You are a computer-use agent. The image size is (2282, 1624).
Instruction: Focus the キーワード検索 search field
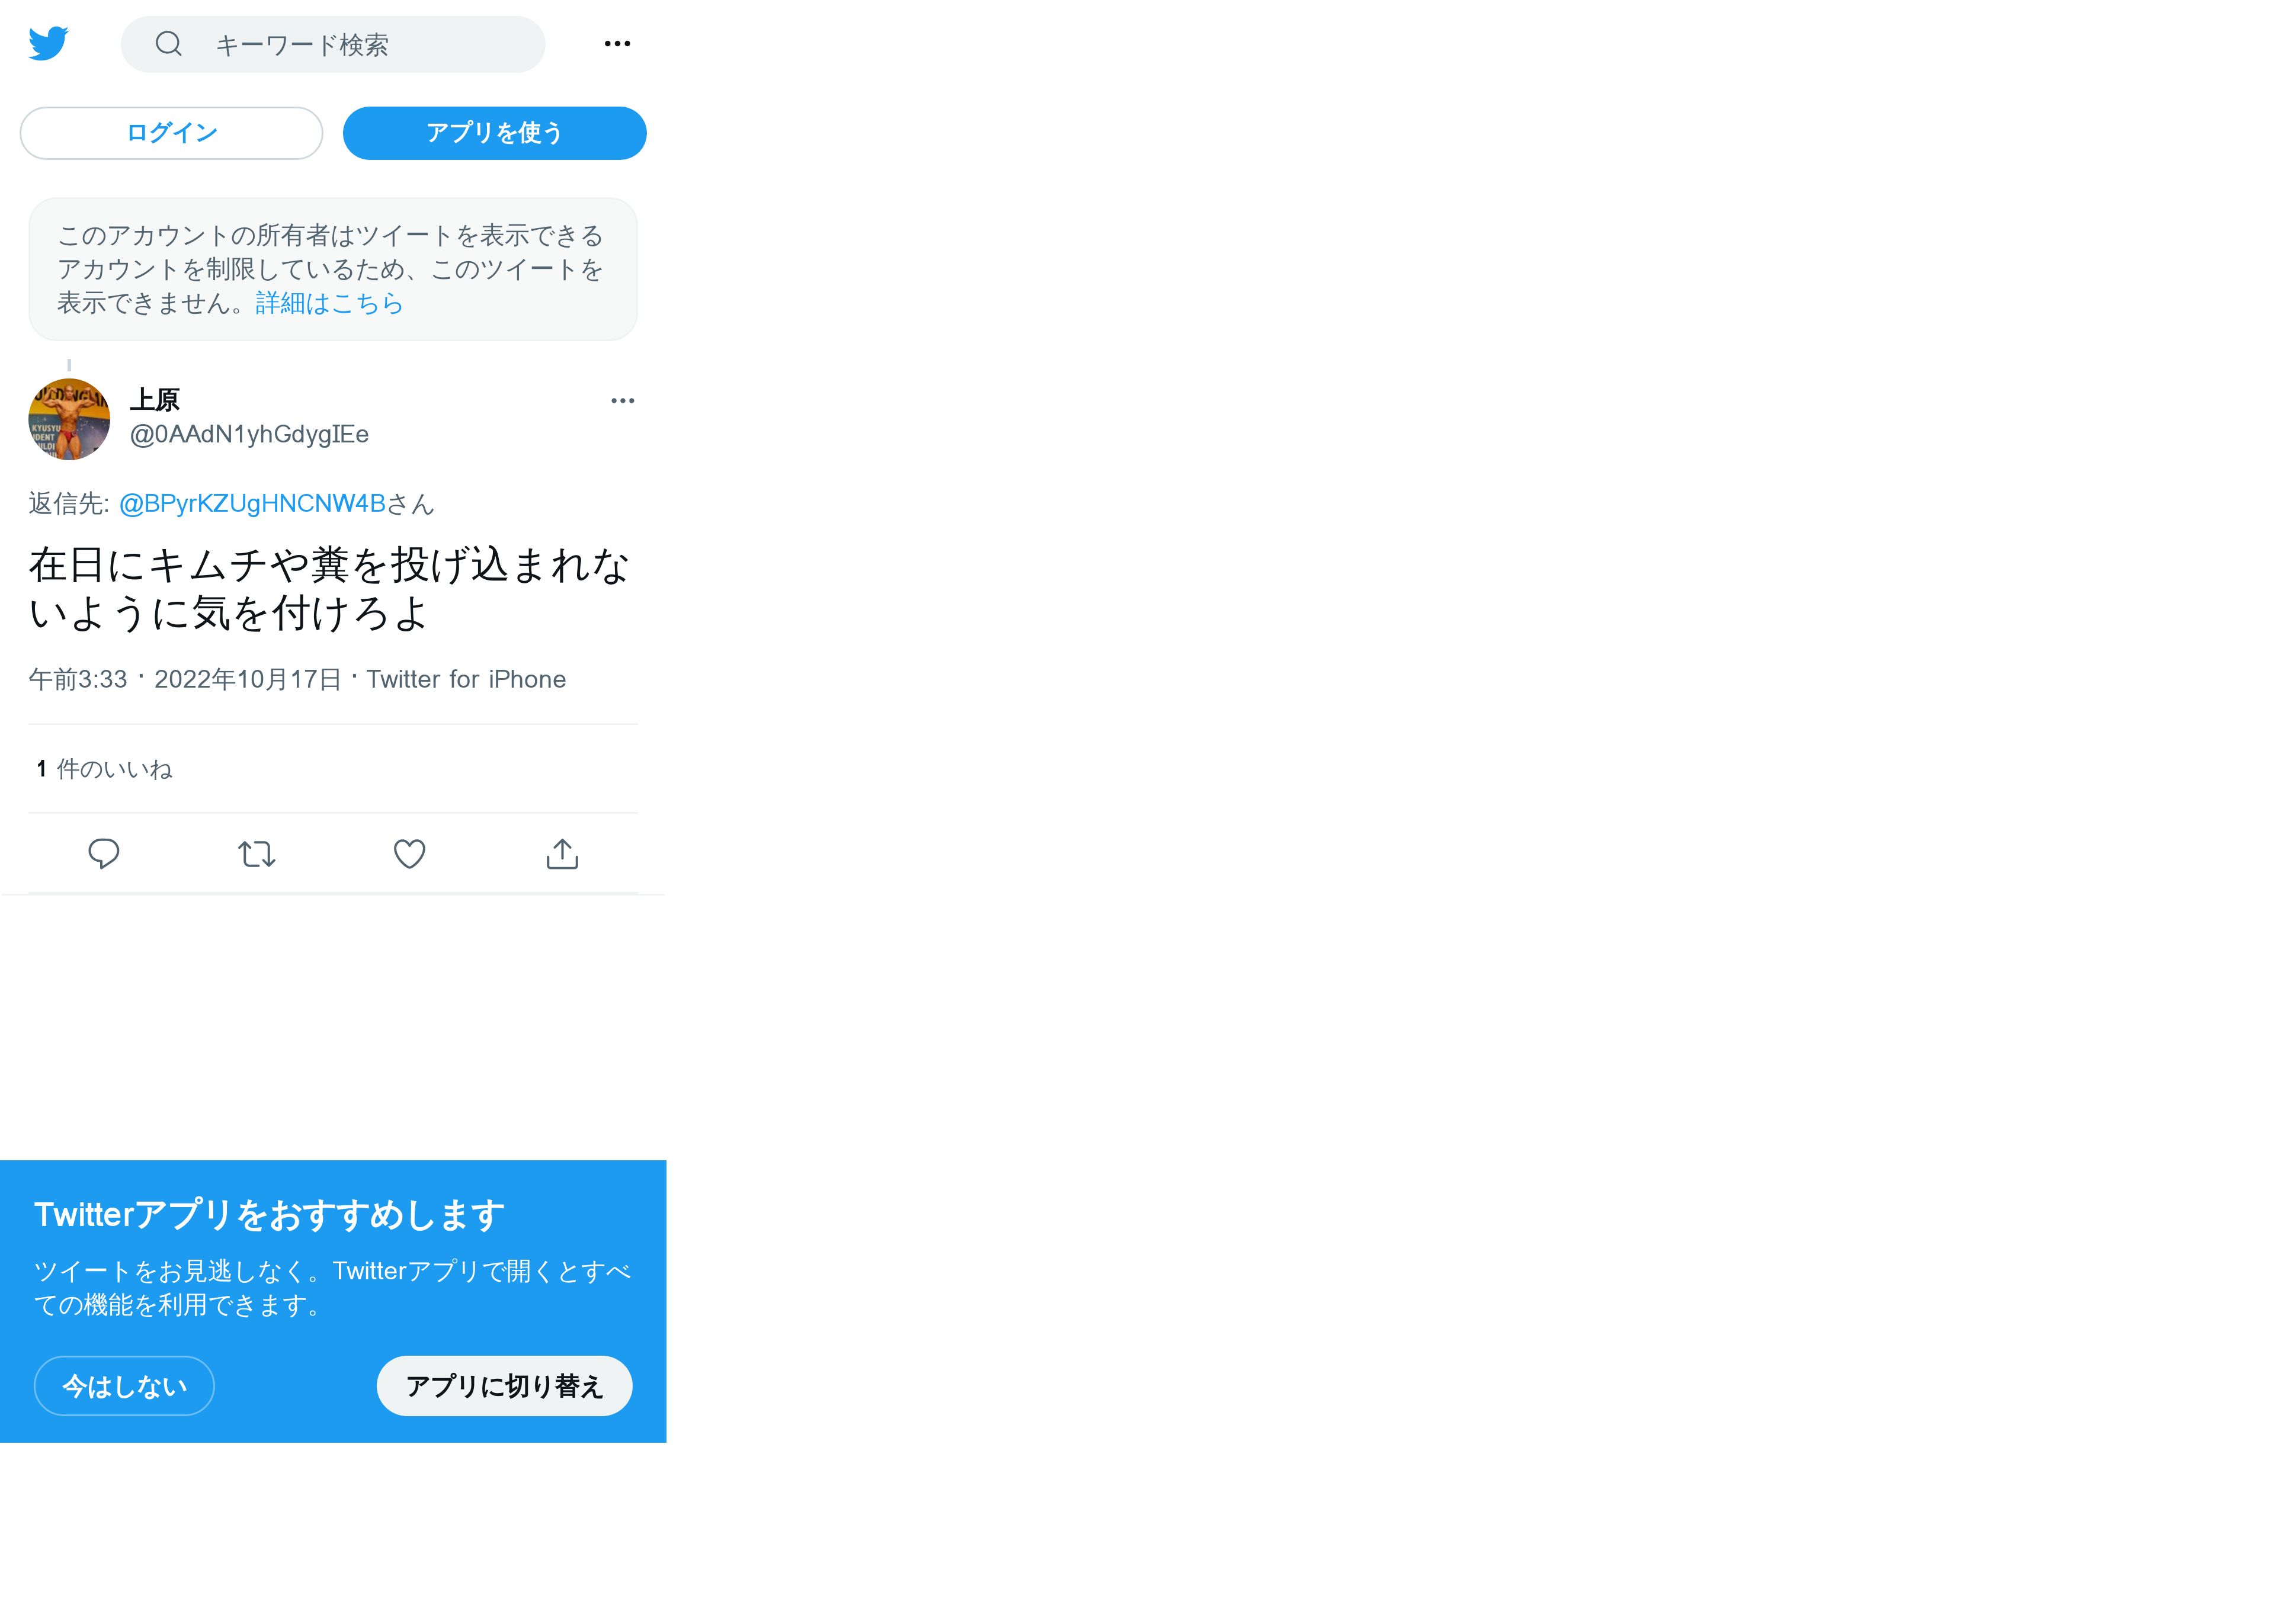(333, 44)
